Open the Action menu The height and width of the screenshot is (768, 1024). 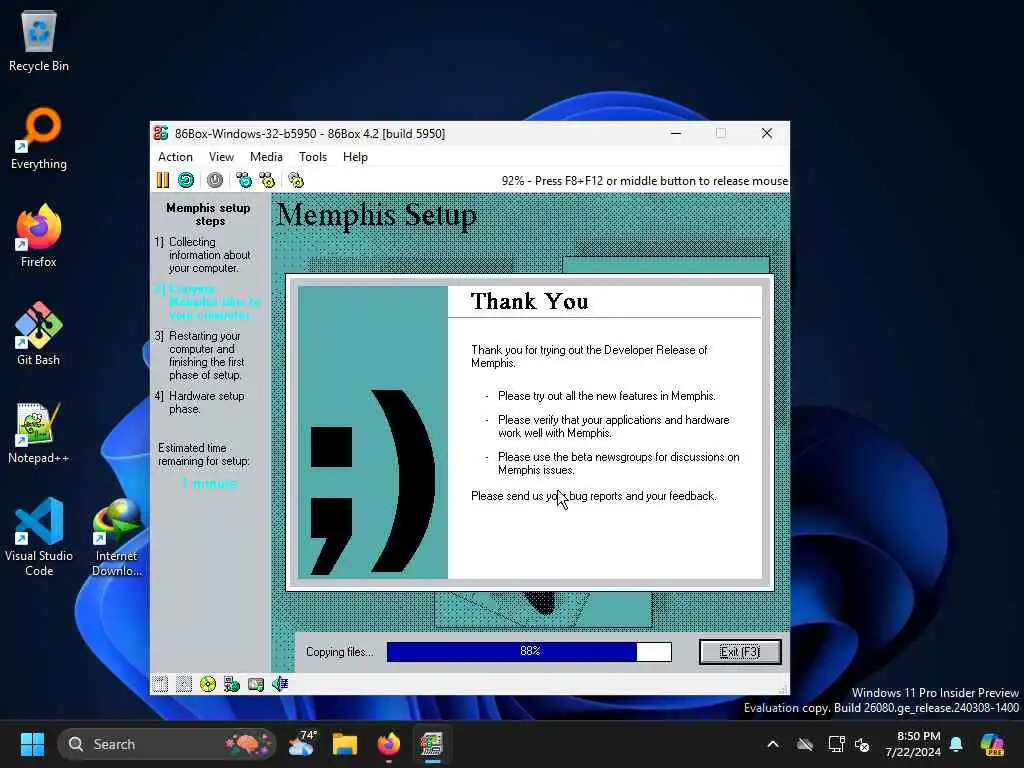(x=175, y=157)
